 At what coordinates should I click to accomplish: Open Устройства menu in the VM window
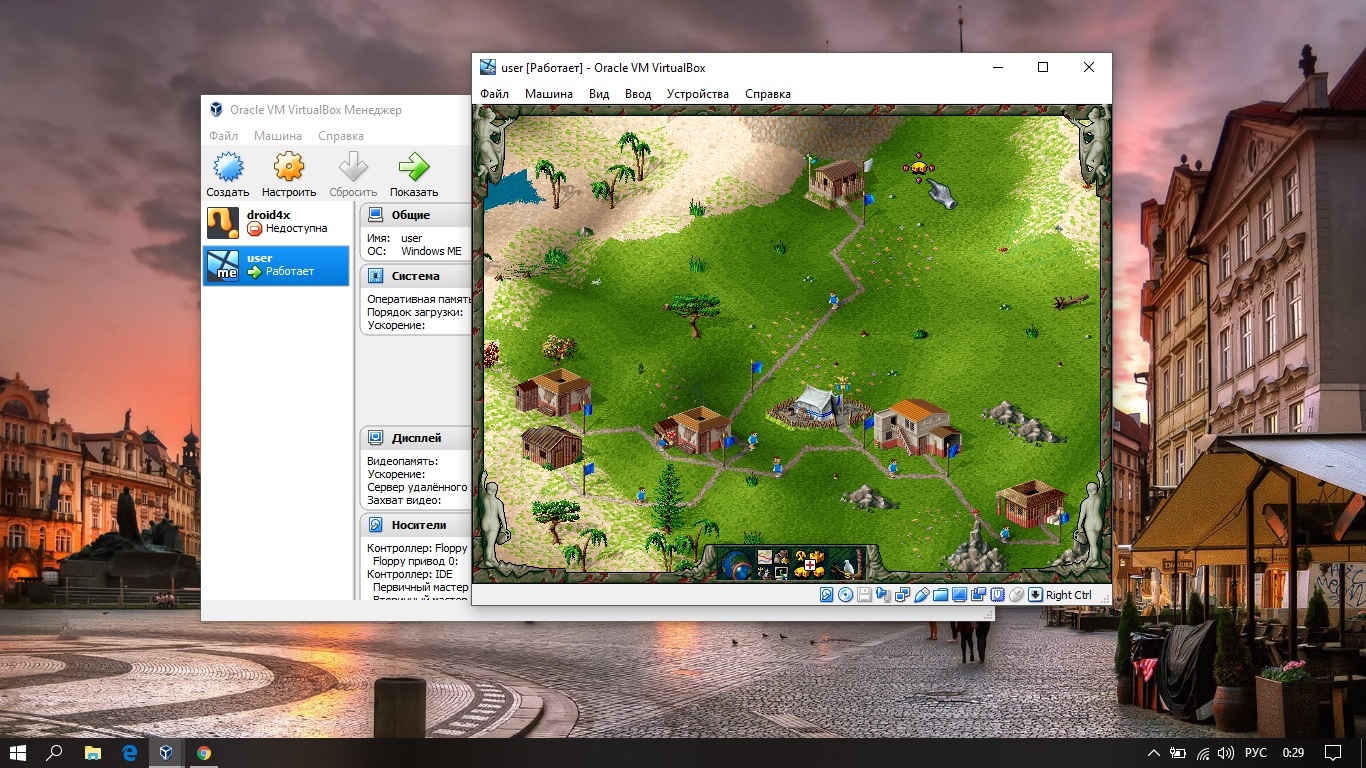698,94
